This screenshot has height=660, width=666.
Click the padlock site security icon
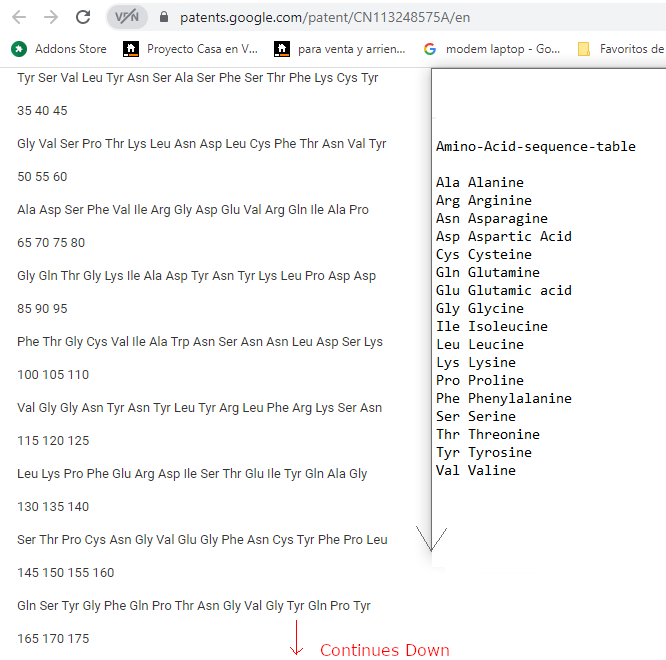(163, 17)
